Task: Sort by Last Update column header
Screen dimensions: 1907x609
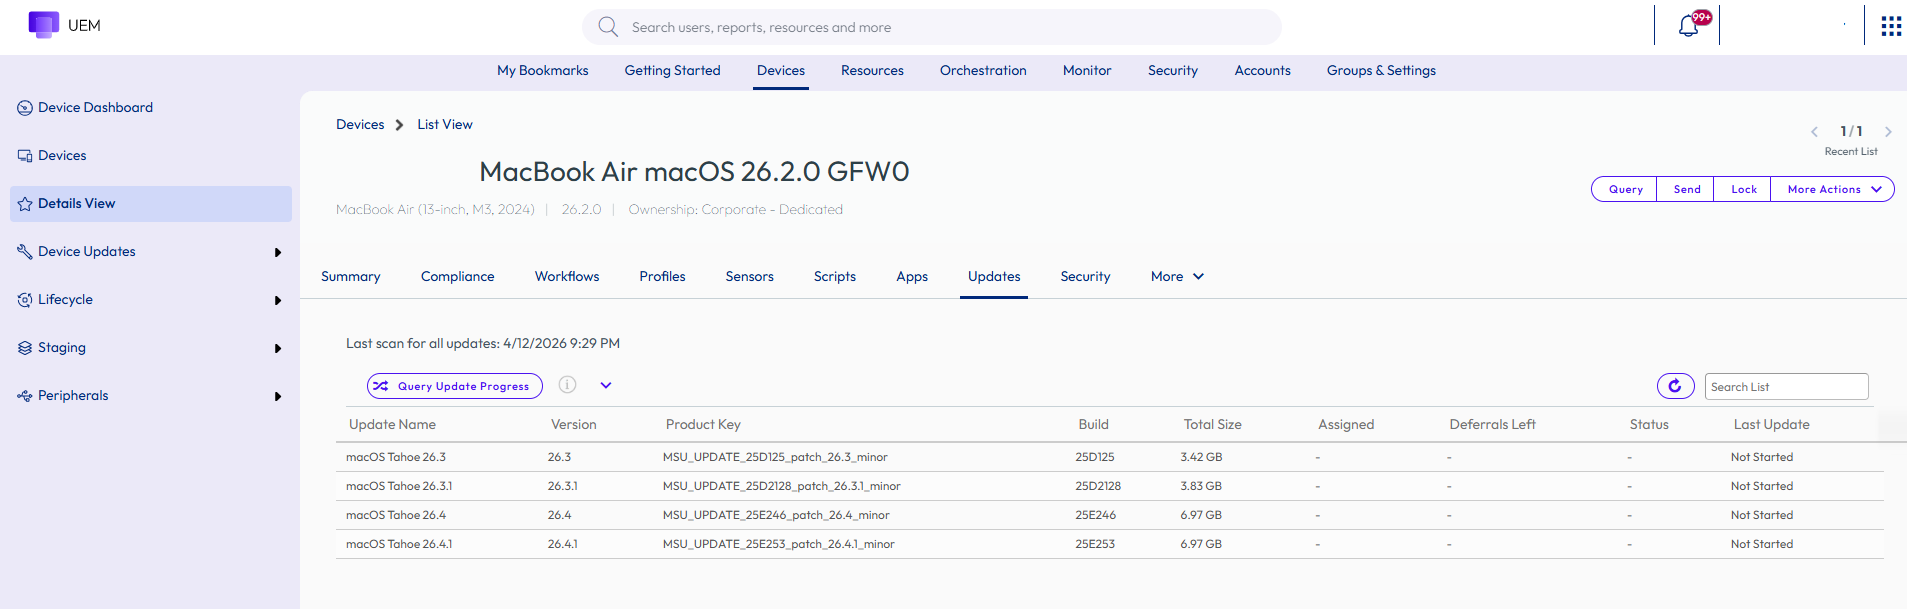Action: pyautogui.click(x=1771, y=425)
